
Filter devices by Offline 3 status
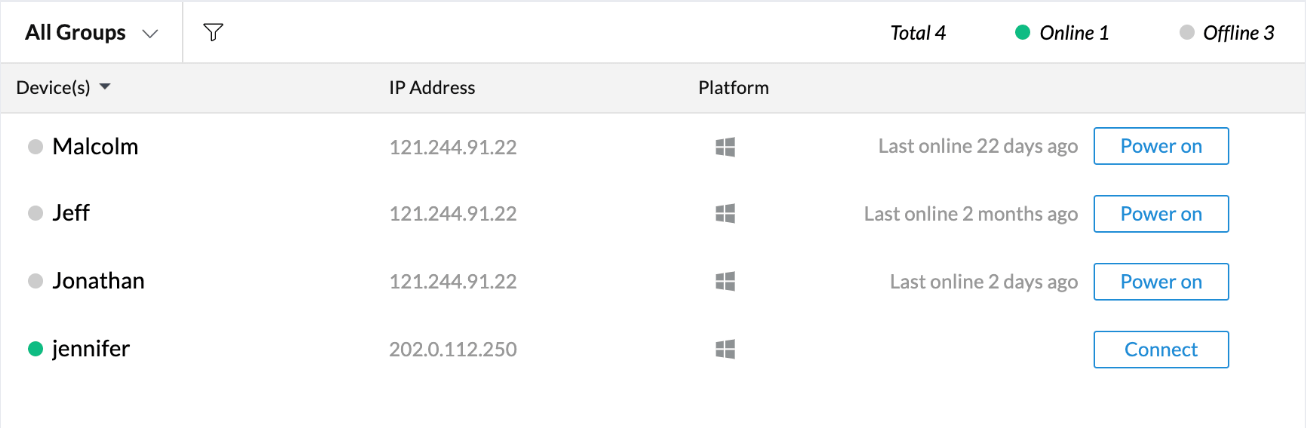click(1227, 33)
